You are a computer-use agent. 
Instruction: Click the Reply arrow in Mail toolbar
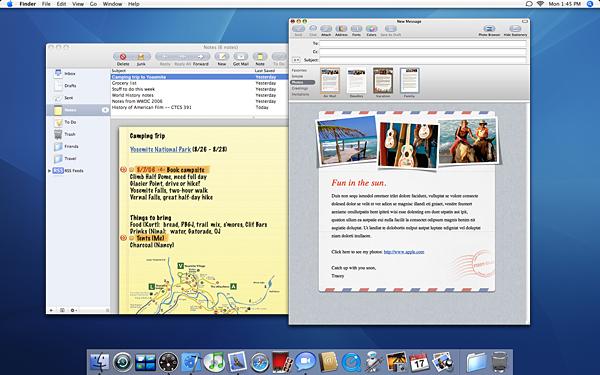165,57
